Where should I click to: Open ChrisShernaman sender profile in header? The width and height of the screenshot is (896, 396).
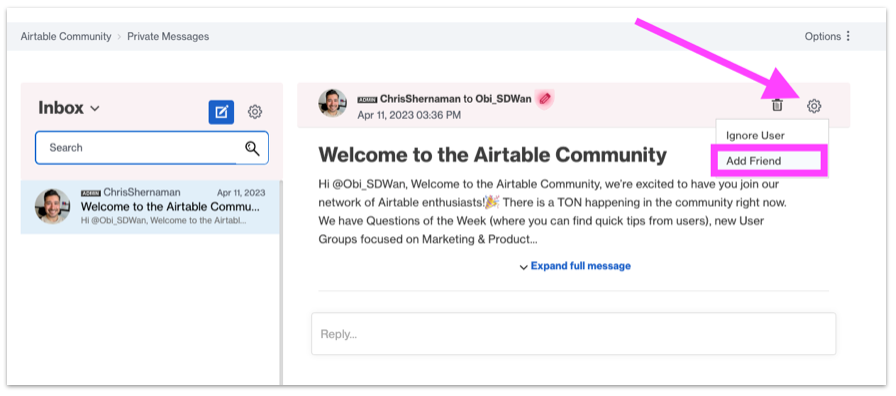click(420, 99)
